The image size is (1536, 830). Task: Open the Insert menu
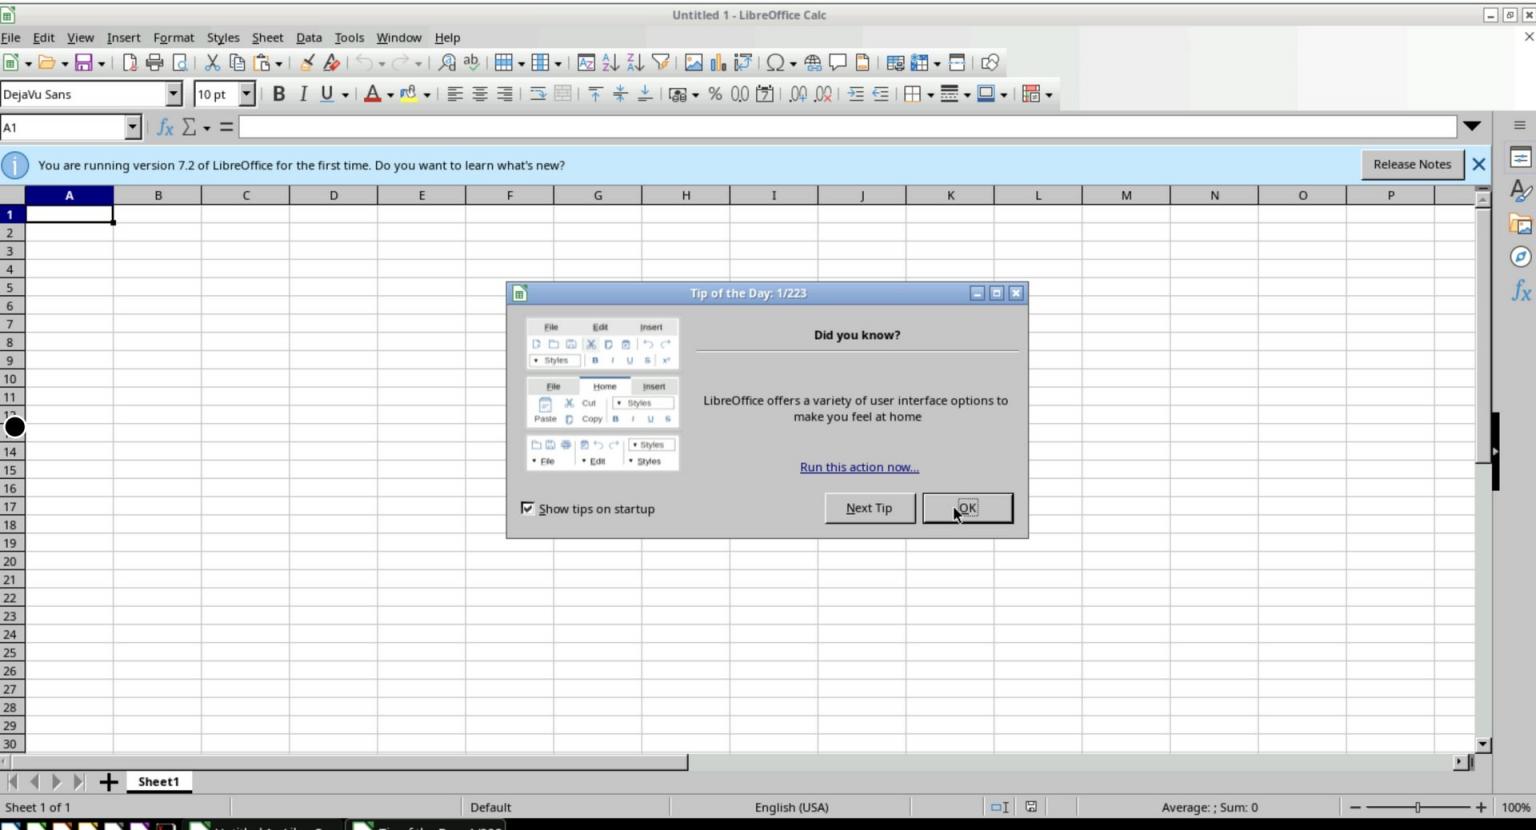(123, 38)
